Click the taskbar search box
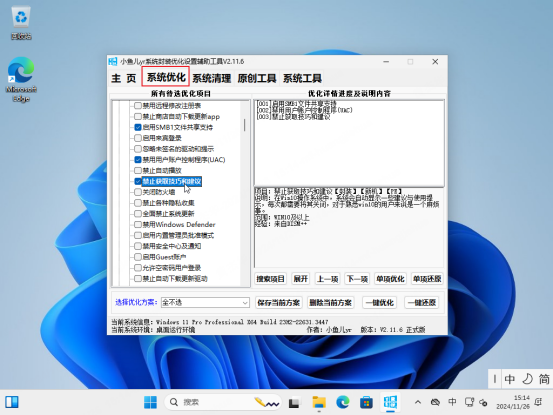553x415 pixels. [223, 402]
